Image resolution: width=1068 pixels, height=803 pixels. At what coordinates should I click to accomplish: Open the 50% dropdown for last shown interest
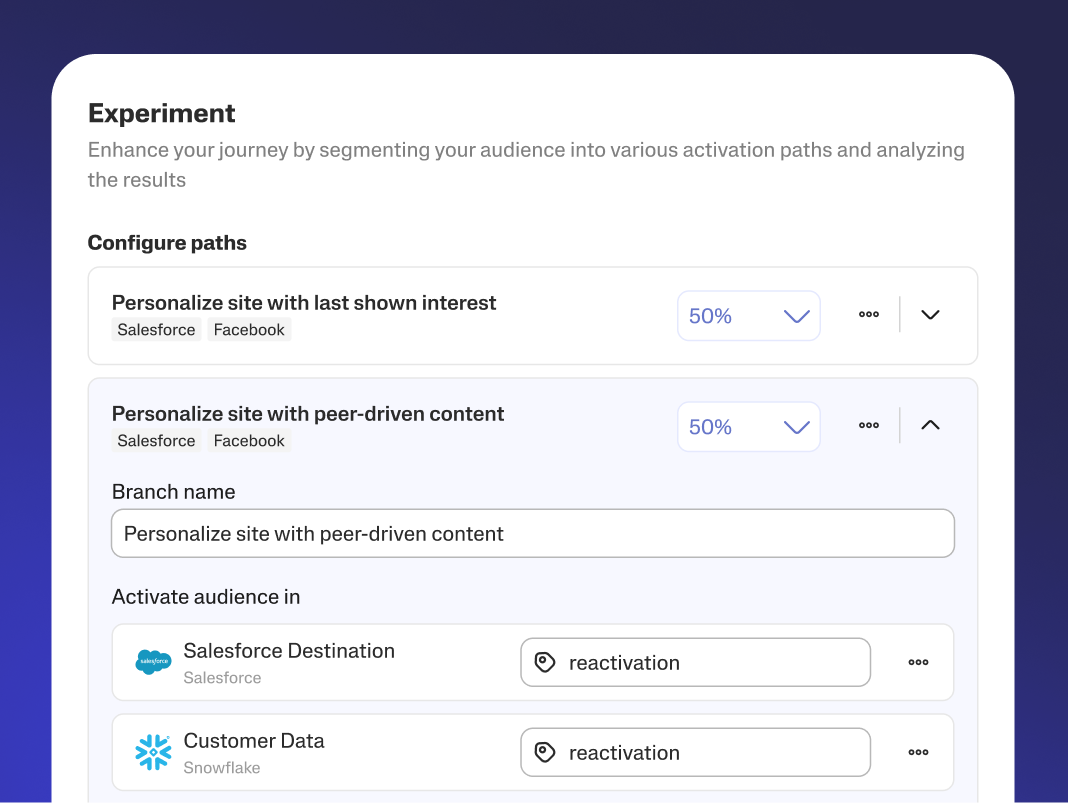click(749, 316)
